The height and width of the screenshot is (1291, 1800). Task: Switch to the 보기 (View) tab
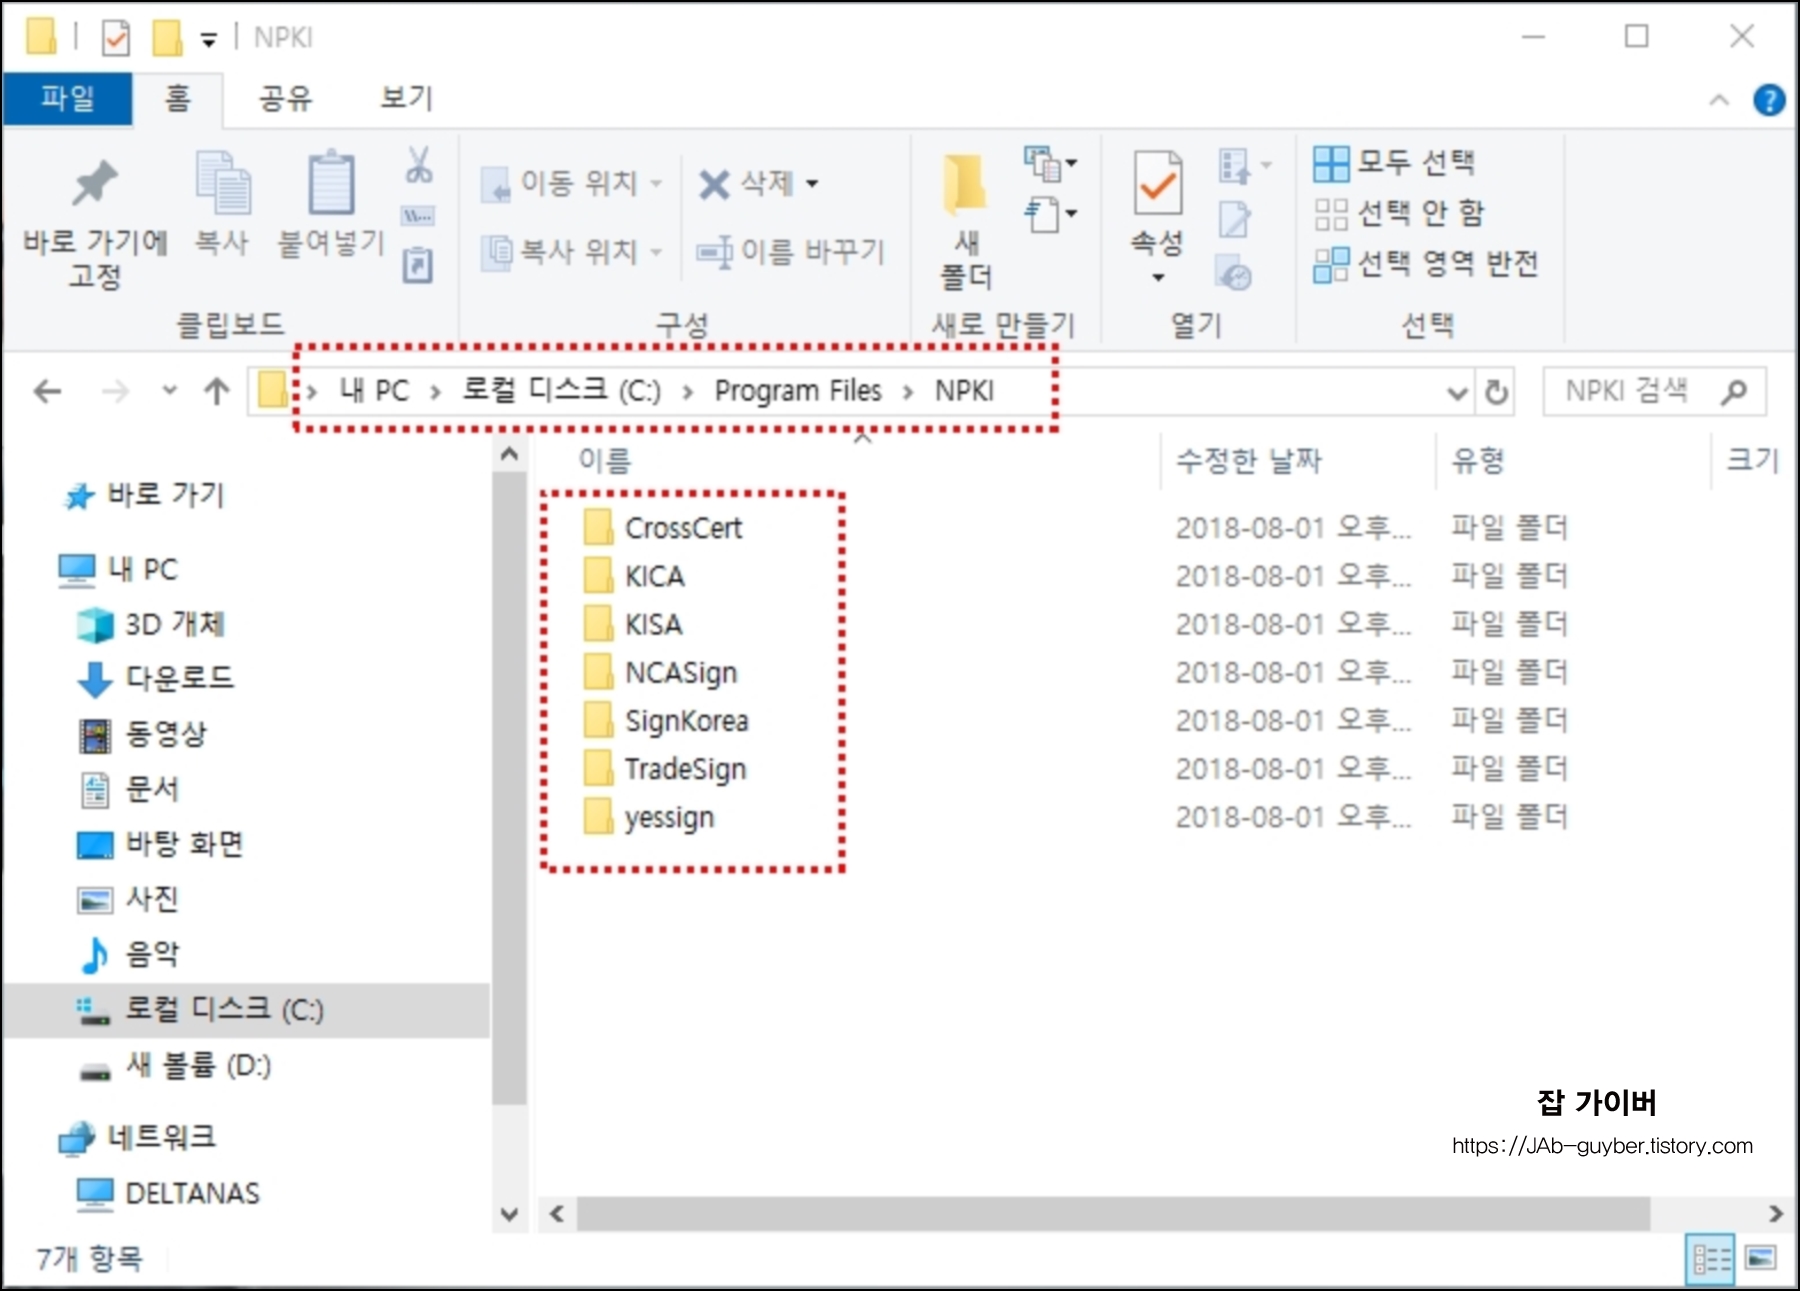pyautogui.click(x=406, y=98)
